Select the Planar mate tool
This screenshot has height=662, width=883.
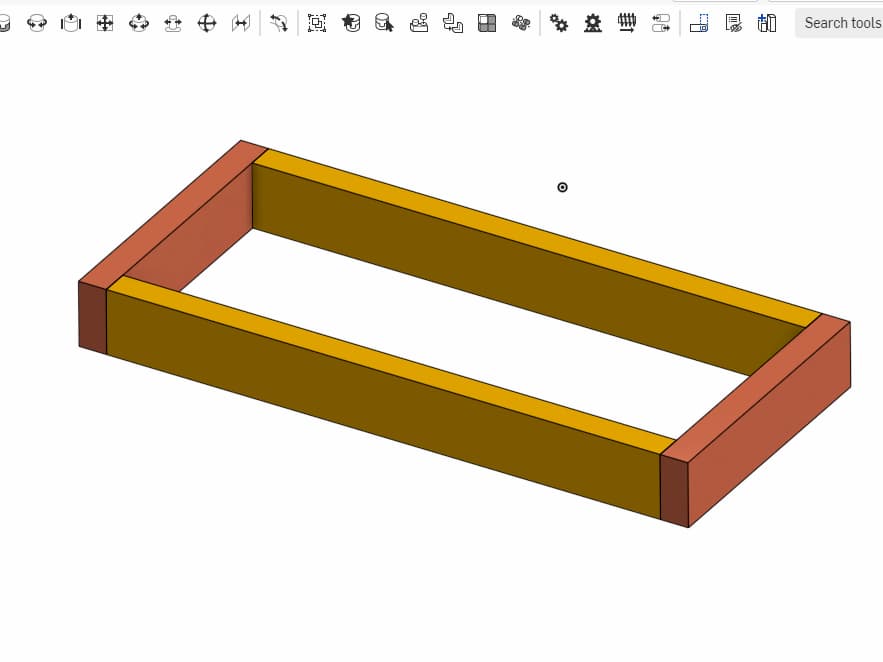point(105,23)
